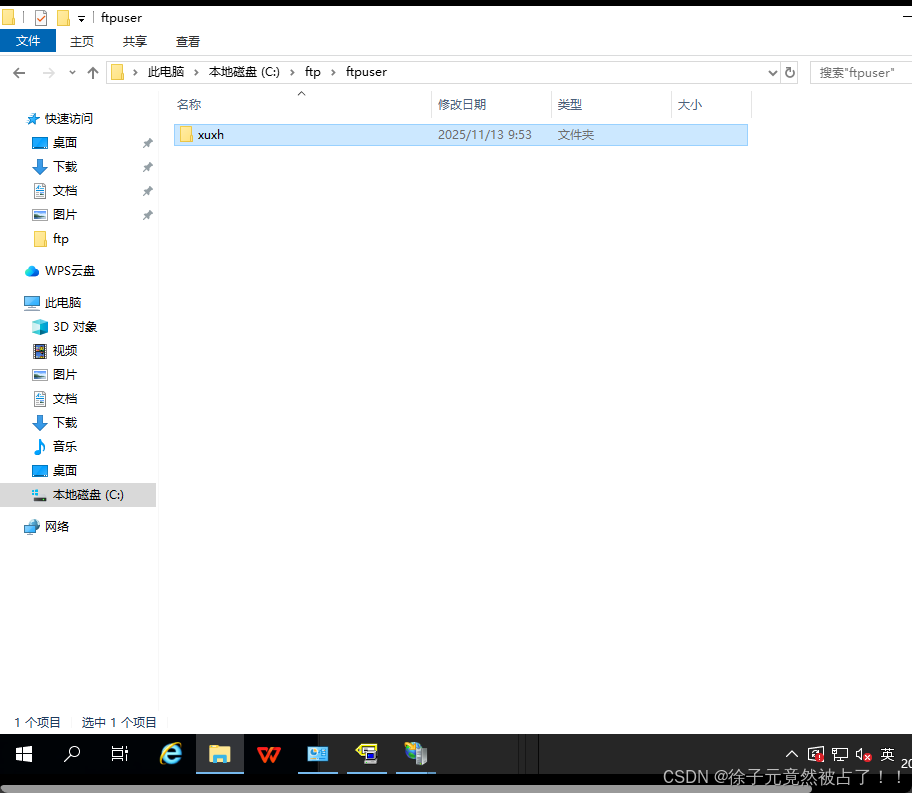The height and width of the screenshot is (793, 912).
Task: Open the address bar history dropdown
Action: [771, 71]
